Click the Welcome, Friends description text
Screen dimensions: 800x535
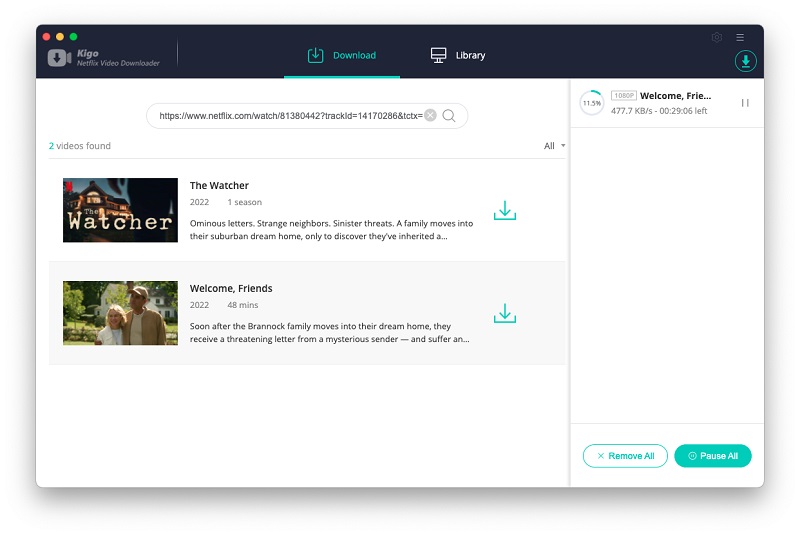tap(330, 333)
